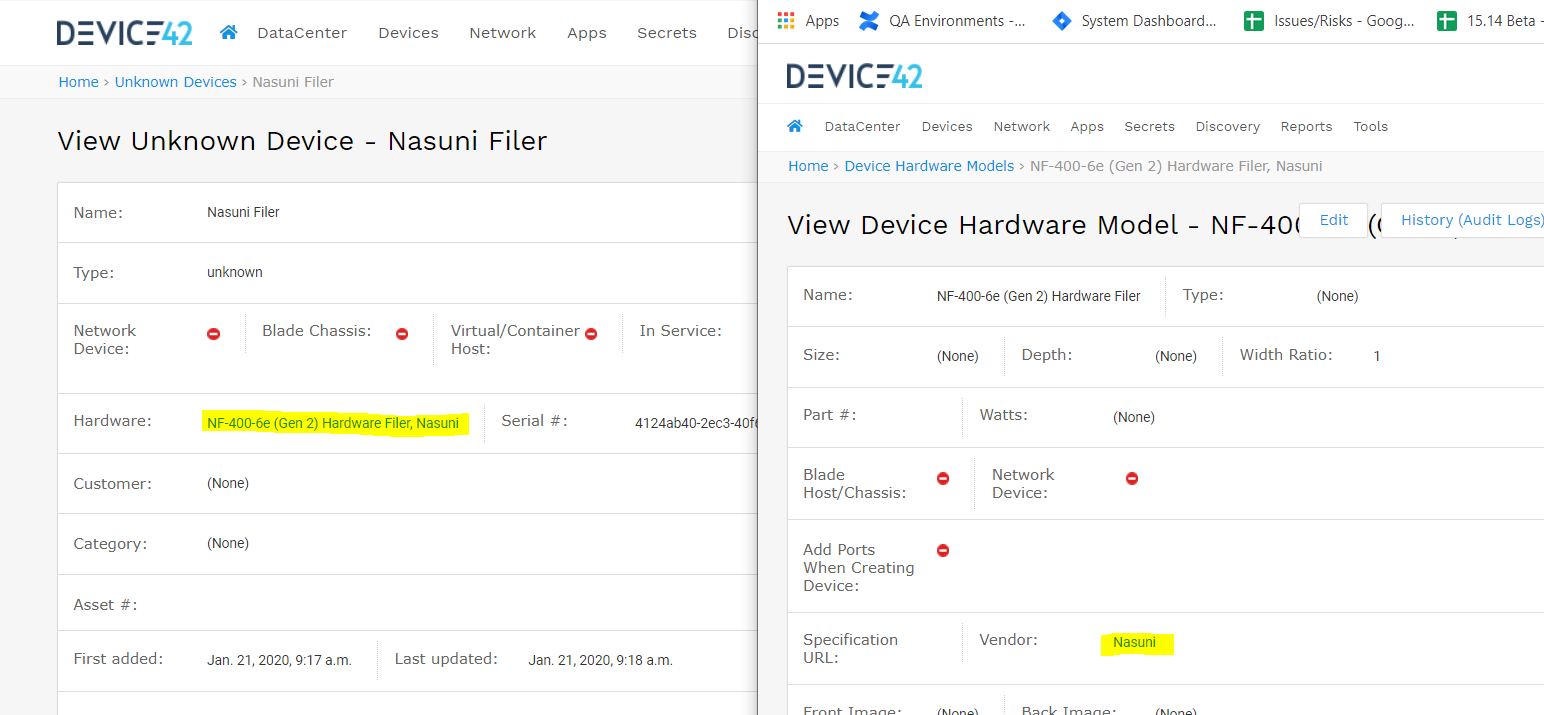Click Device42 logo in right window

(x=855, y=76)
